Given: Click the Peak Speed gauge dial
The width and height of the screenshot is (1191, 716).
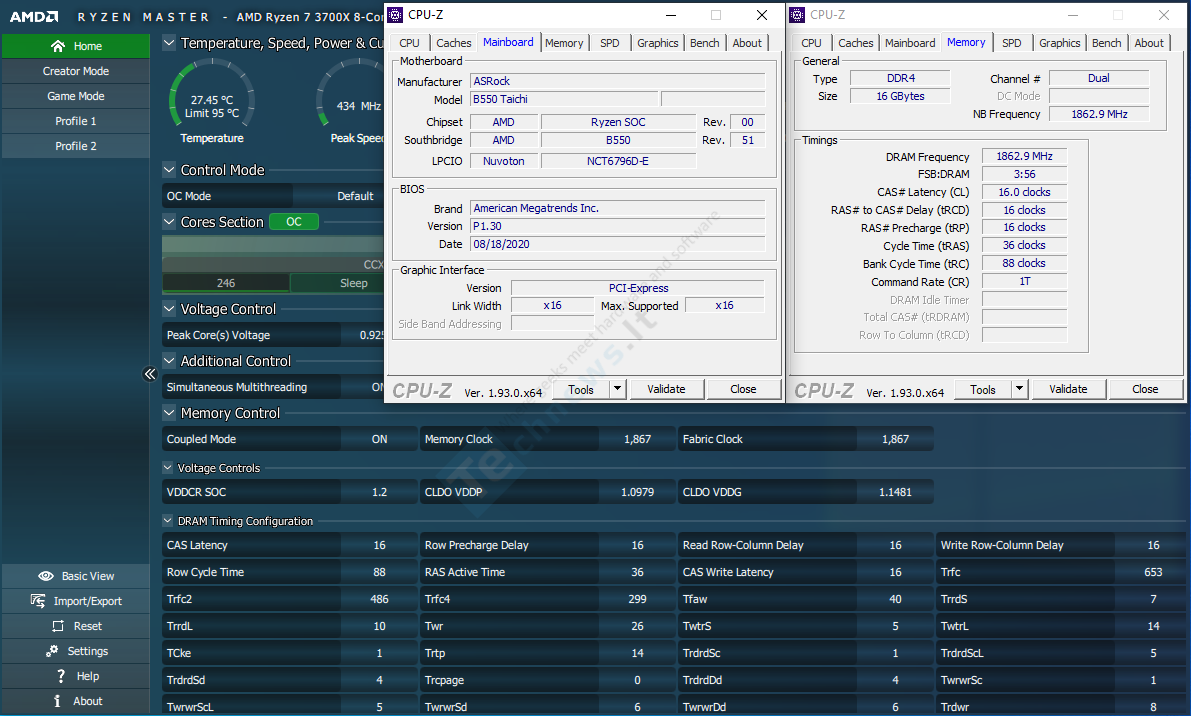Looking at the screenshot, I should click(351, 95).
